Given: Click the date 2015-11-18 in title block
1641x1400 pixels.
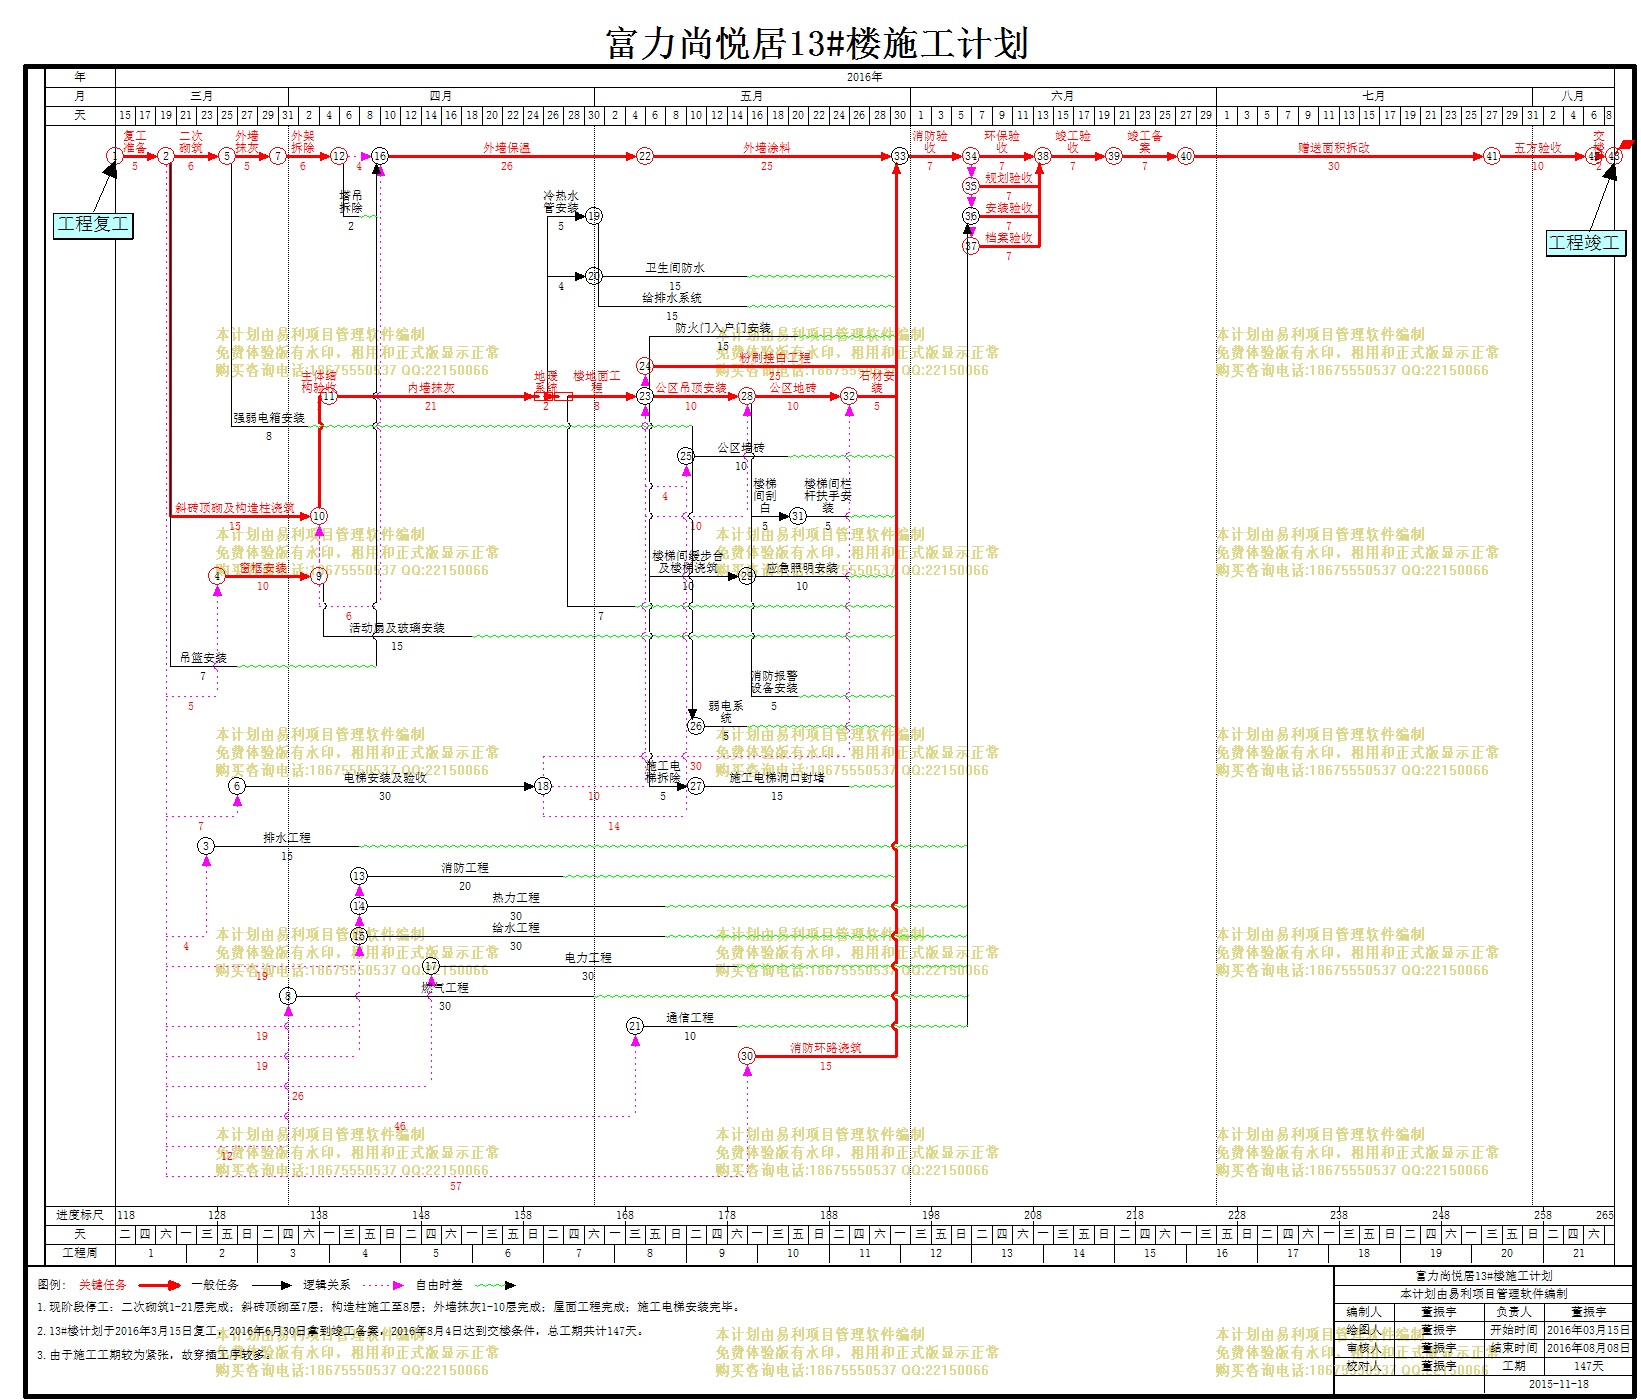Looking at the screenshot, I should (1558, 1384).
